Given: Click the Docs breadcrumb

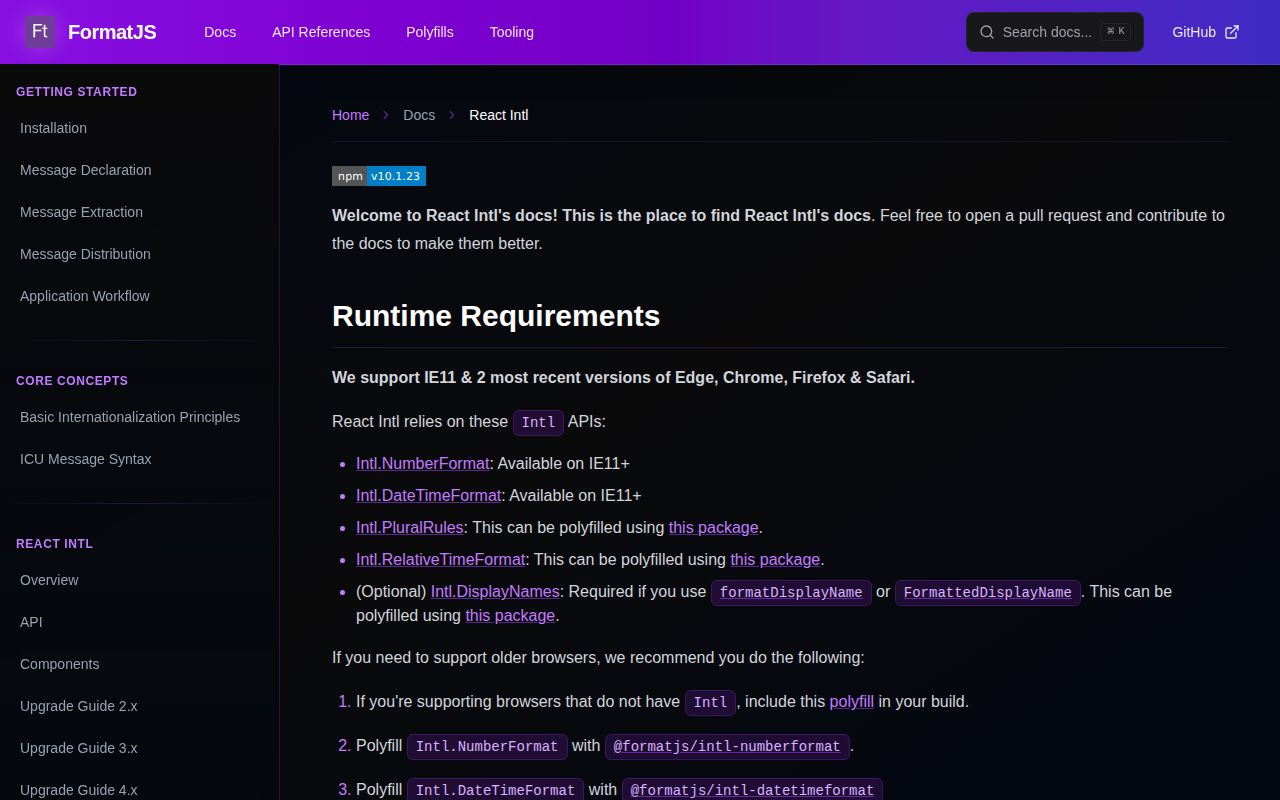Looking at the screenshot, I should coord(419,115).
